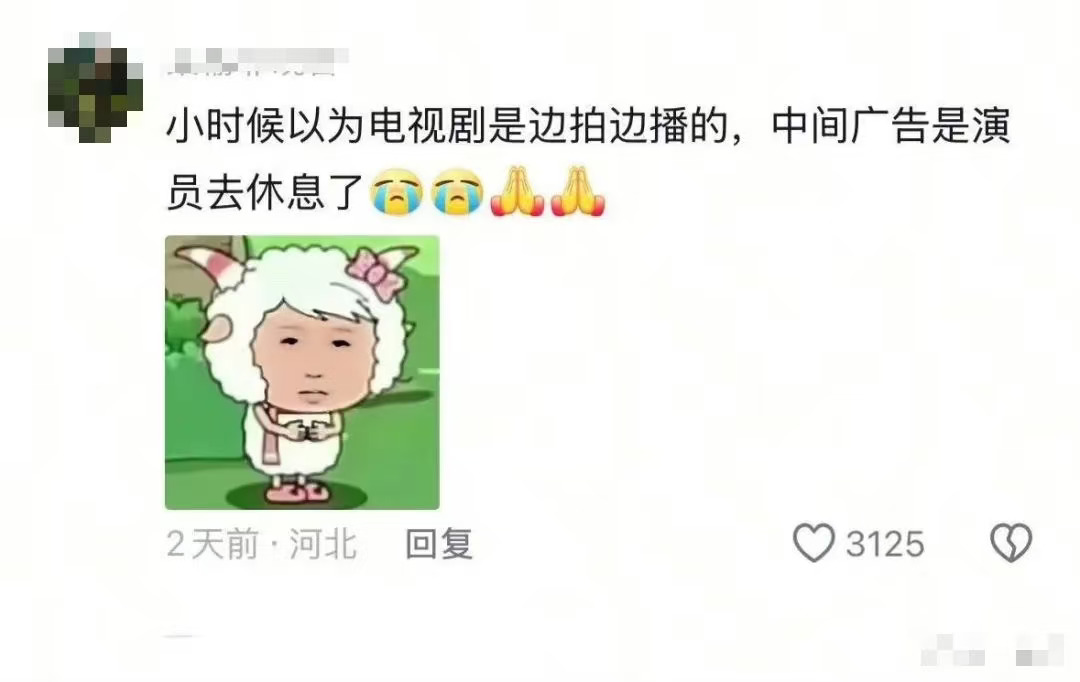Like the comment with the heart icon
Viewport: 1080px width, 682px height.
[813, 544]
